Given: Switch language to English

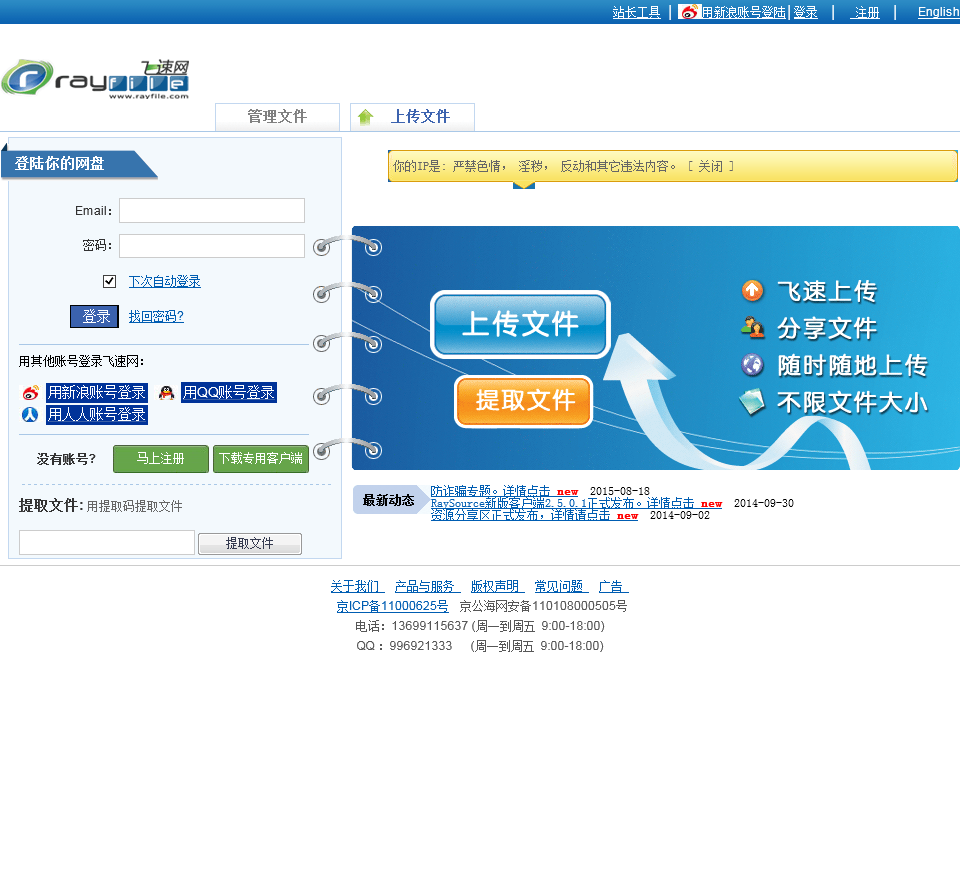Looking at the screenshot, I should tap(939, 12).
